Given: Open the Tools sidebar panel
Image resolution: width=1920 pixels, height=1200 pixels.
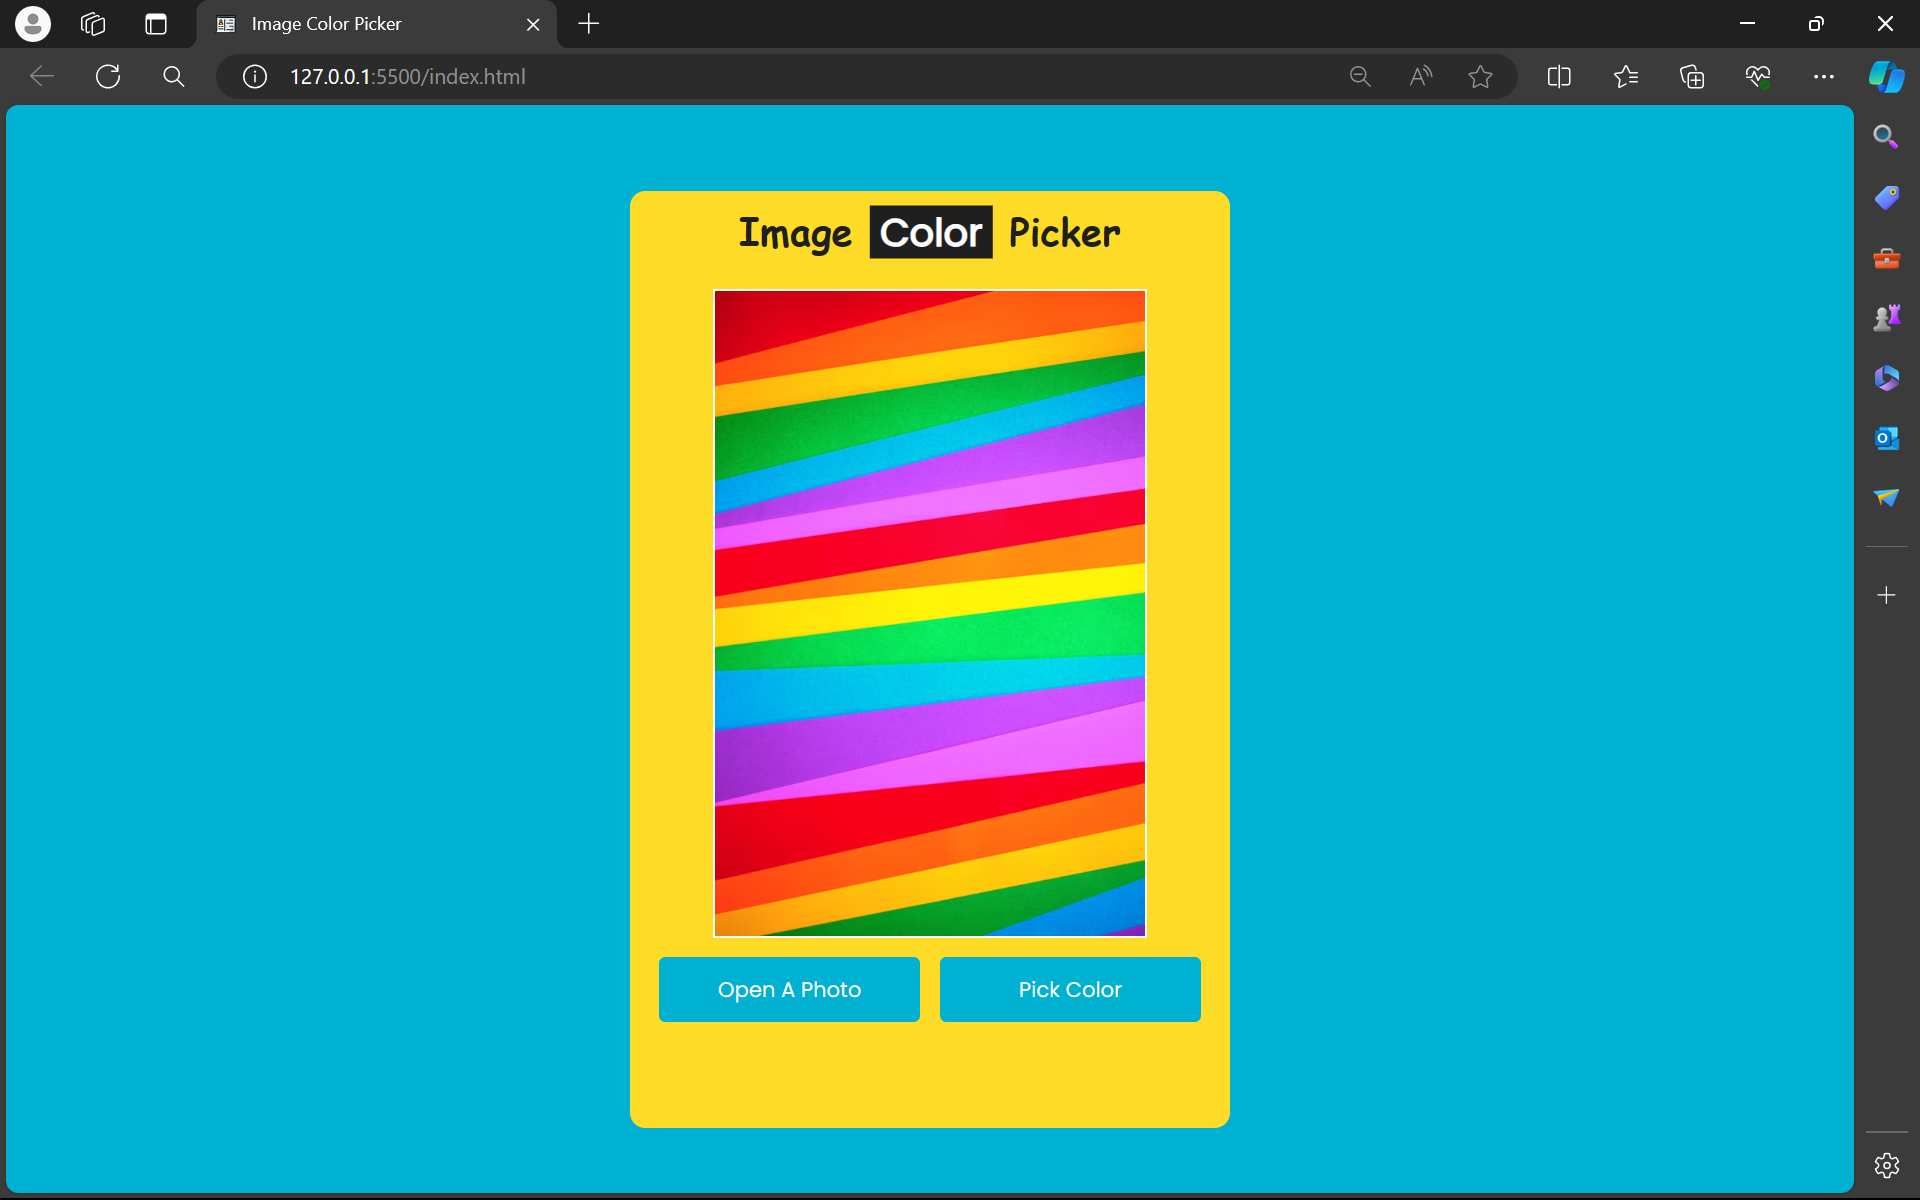Looking at the screenshot, I should [x=1886, y=257].
